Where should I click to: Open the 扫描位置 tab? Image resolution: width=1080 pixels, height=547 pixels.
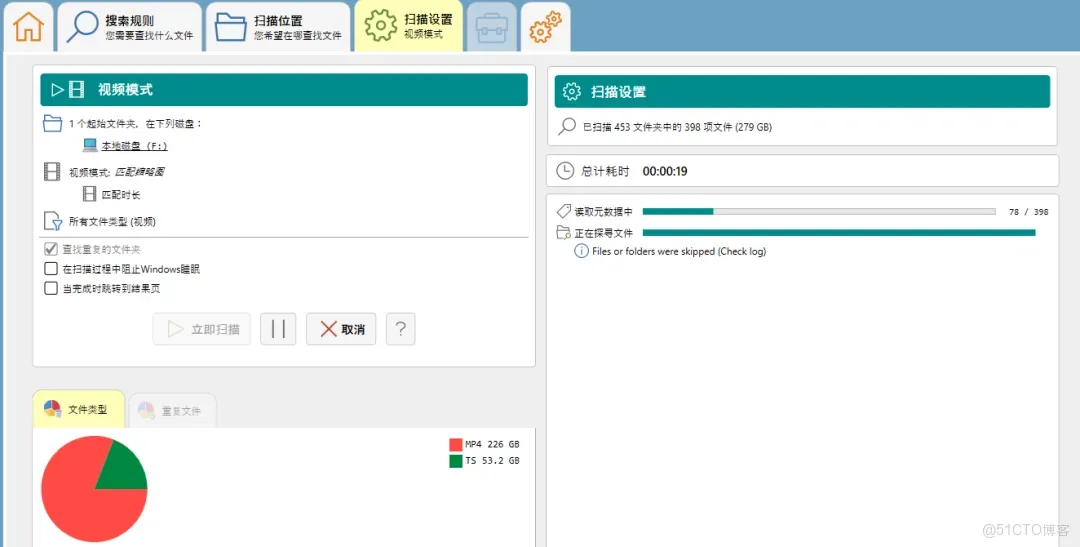278,27
